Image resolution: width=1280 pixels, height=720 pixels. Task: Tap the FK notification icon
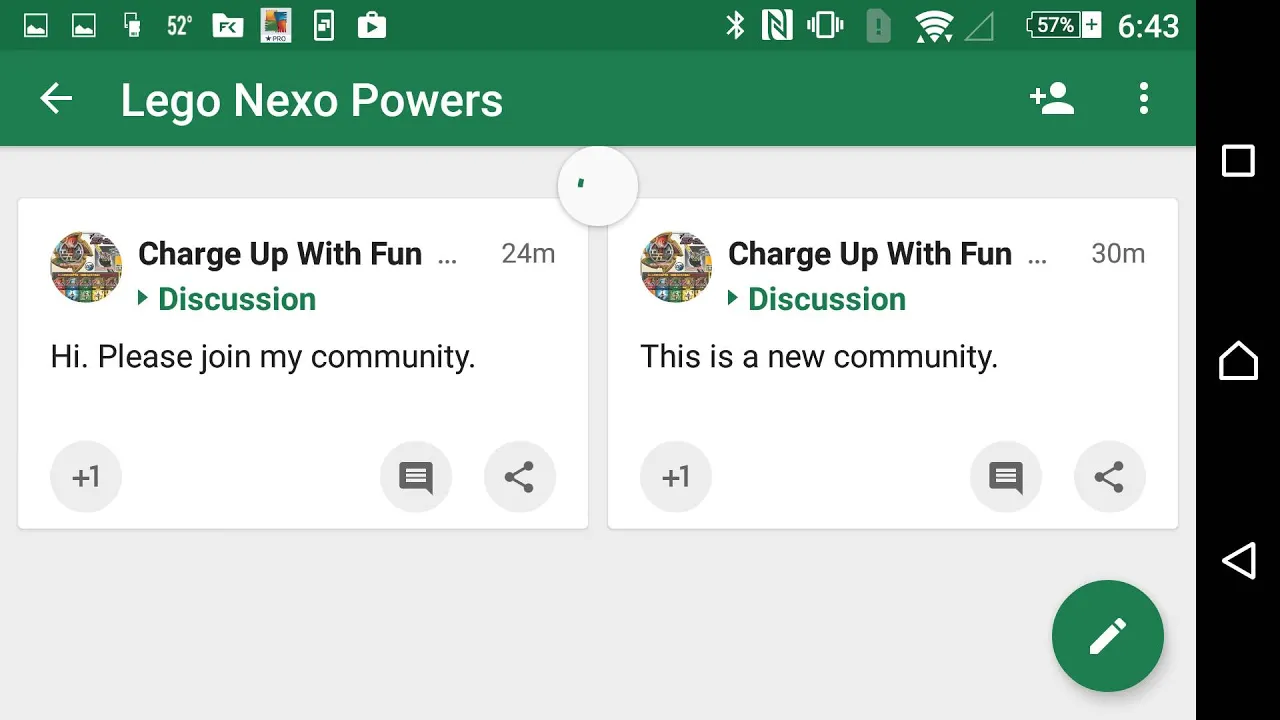coord(228,27)
